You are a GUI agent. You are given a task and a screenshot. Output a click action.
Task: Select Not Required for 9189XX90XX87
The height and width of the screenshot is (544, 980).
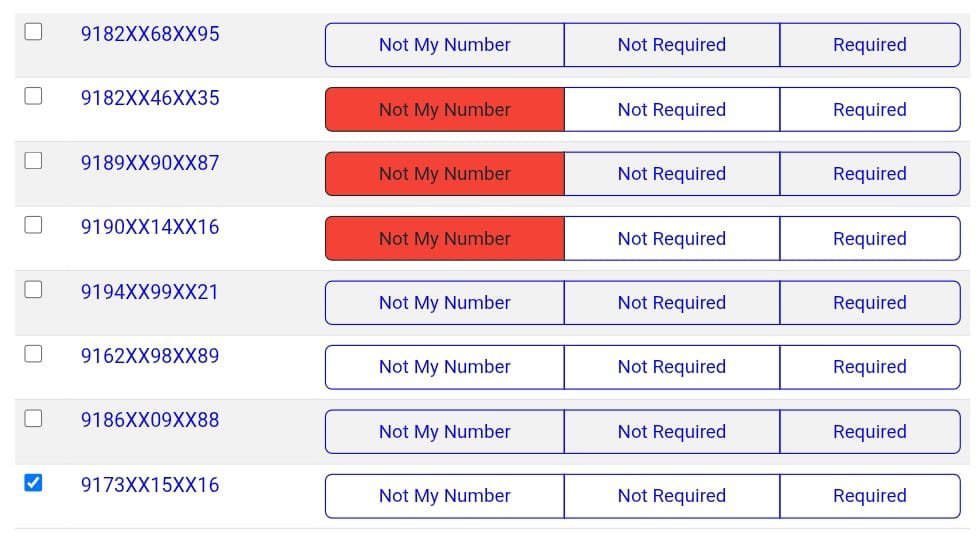pyautogui.click(x=671, y=174)
